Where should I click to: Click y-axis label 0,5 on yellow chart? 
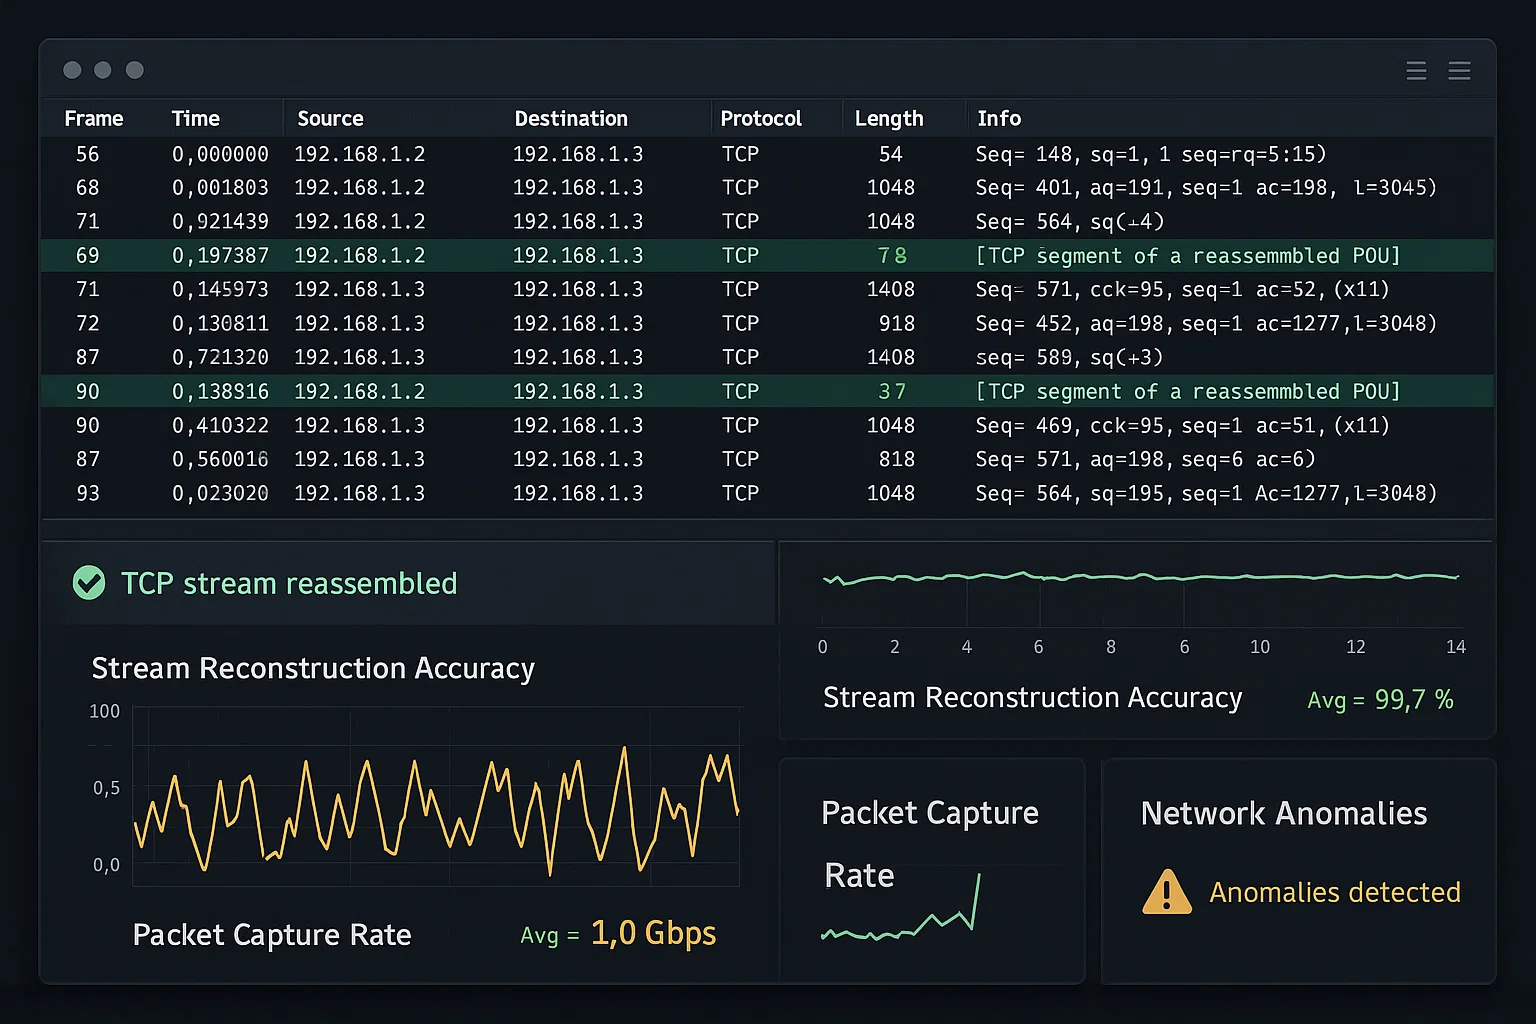(x=106, y=788)
